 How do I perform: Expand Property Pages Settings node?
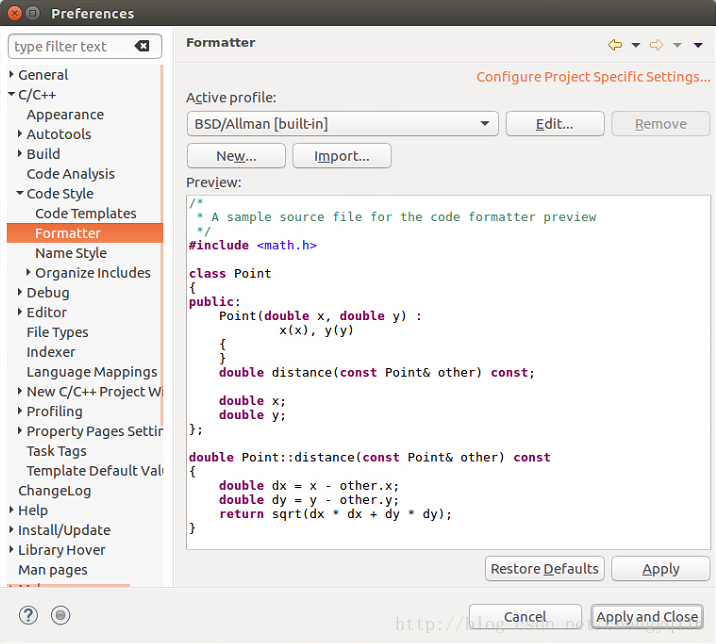(x=20, y=430)
